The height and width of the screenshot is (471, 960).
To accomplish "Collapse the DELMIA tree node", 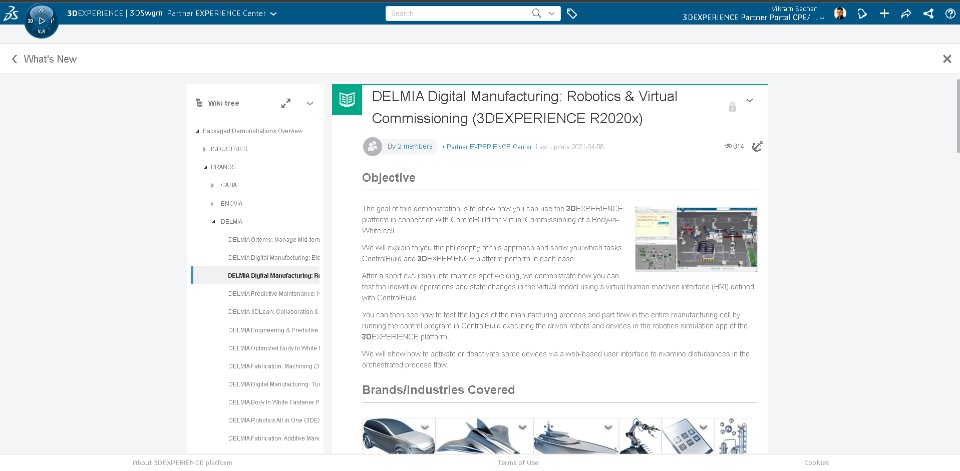I will [213, 221].
